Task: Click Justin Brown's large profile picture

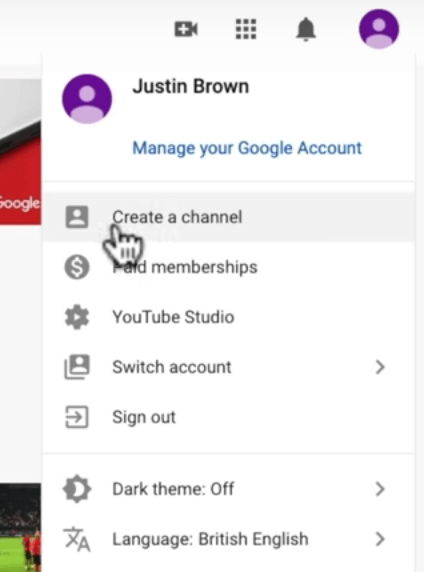Action: click(87, 99)
